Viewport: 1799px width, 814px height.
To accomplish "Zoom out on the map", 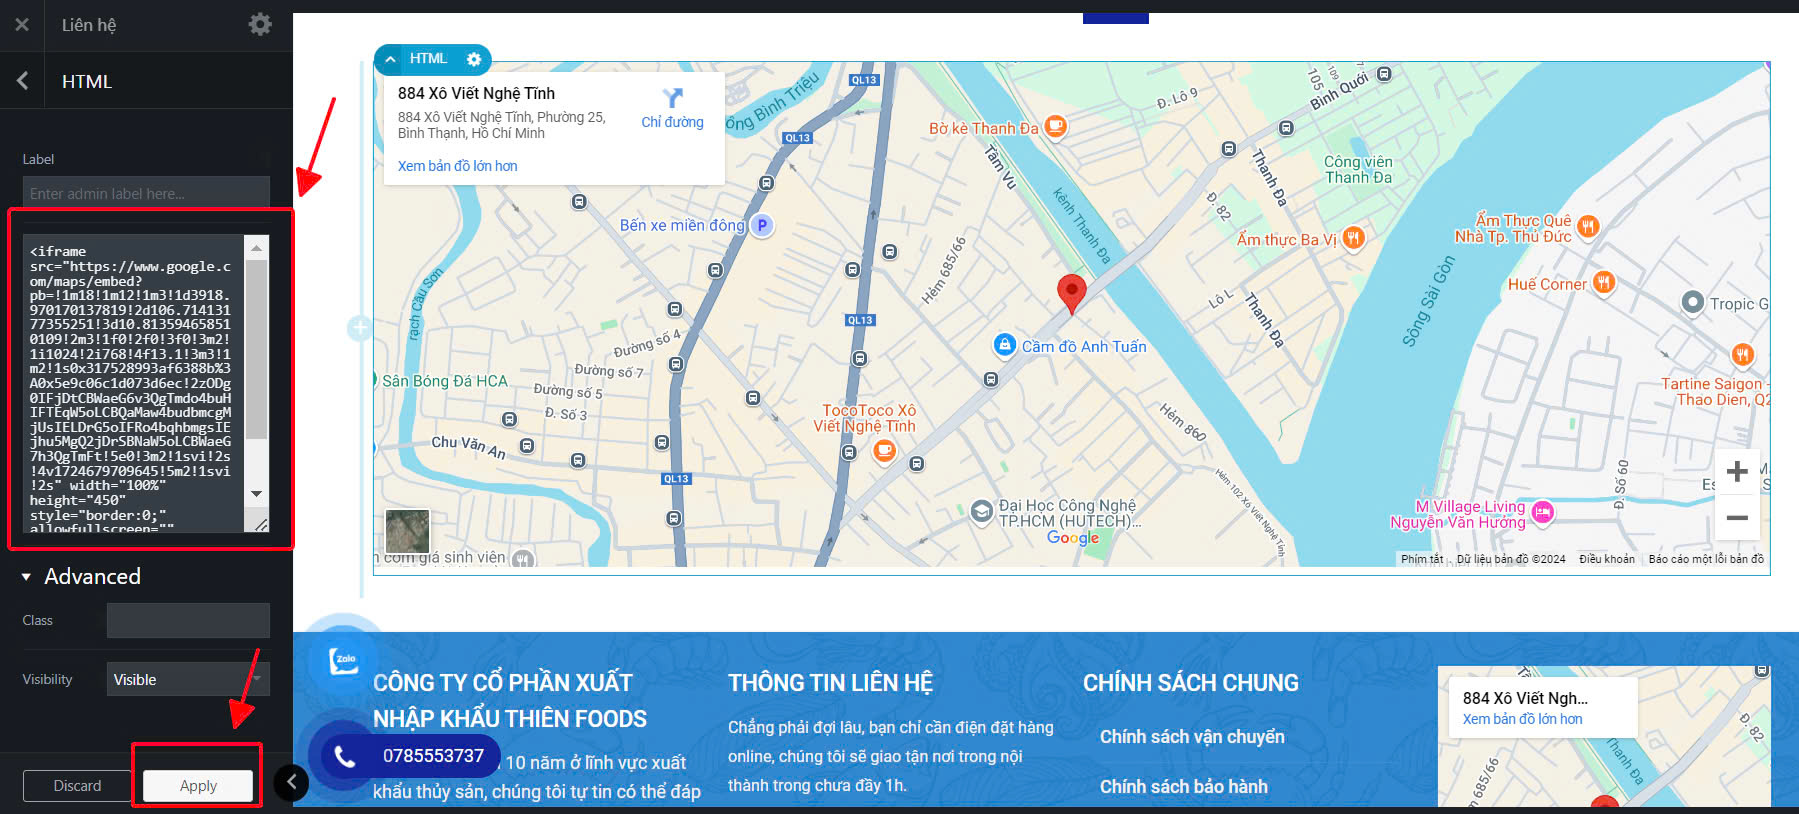I will pyautogui.click(x=1737, y=518).
